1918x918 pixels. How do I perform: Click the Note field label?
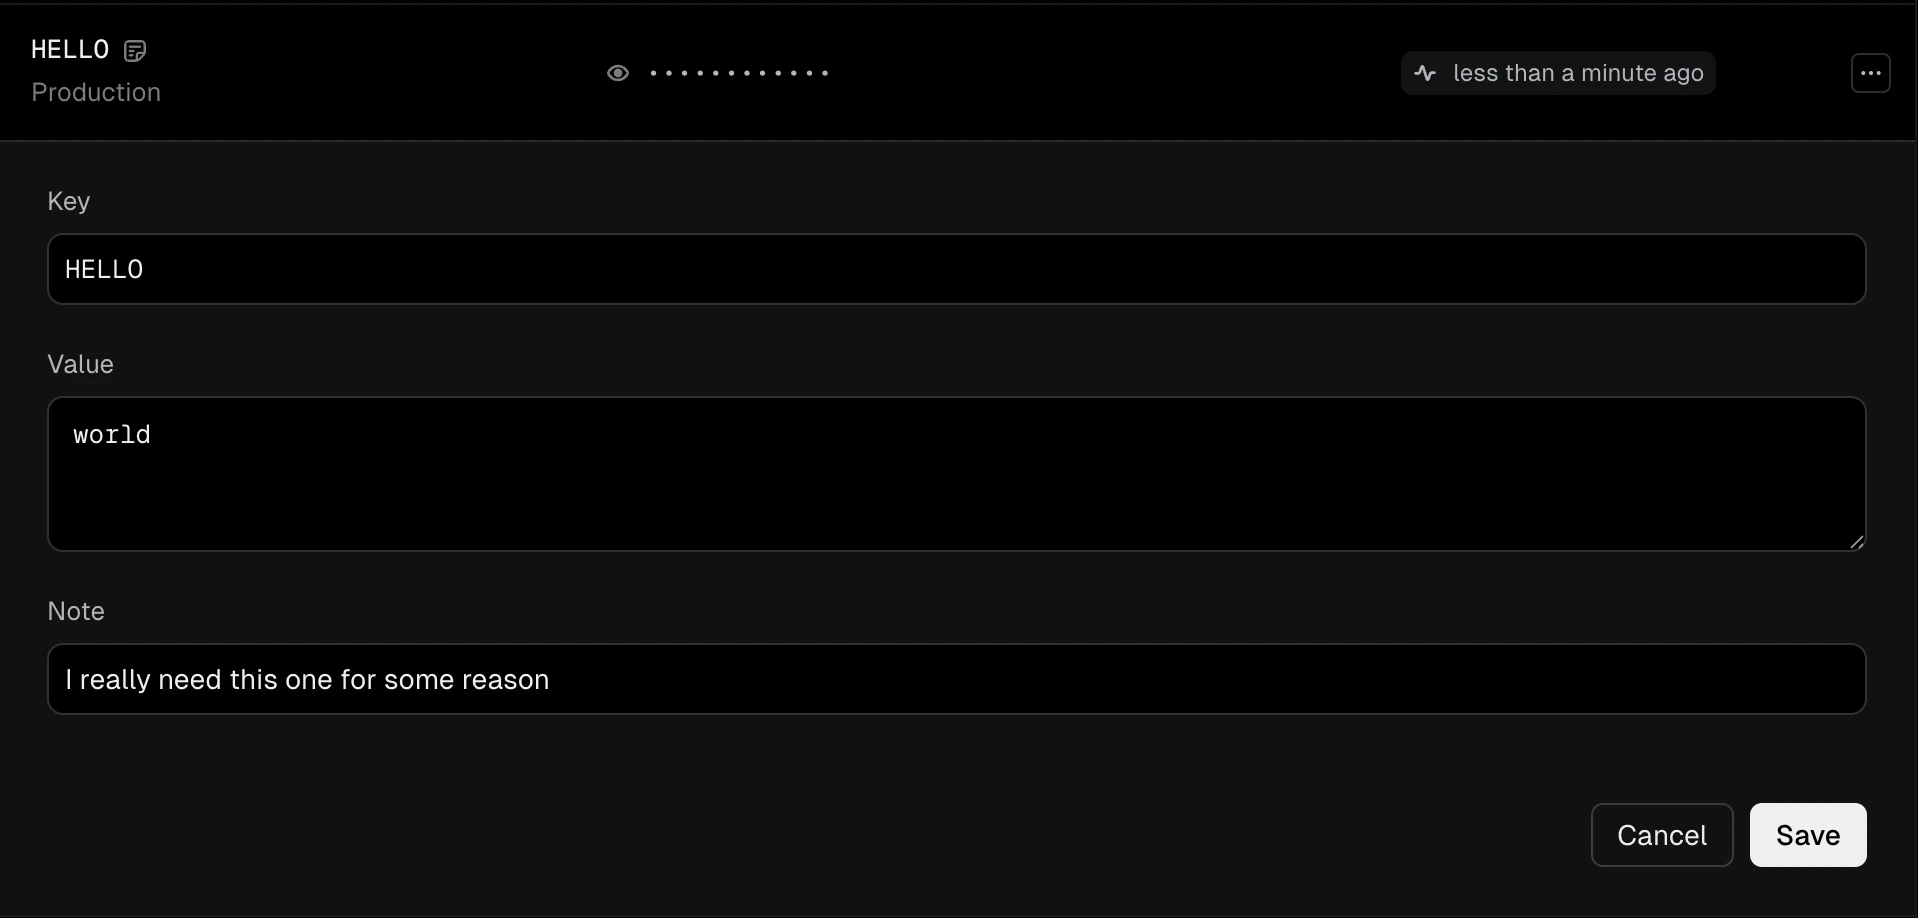[76, 610]
